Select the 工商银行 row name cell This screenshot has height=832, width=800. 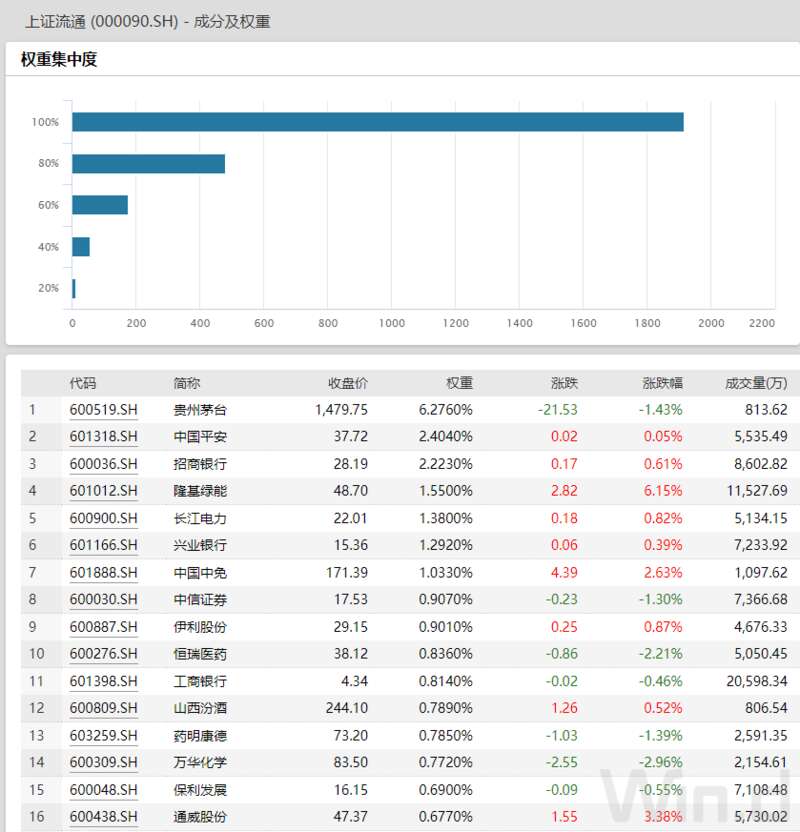200,681
